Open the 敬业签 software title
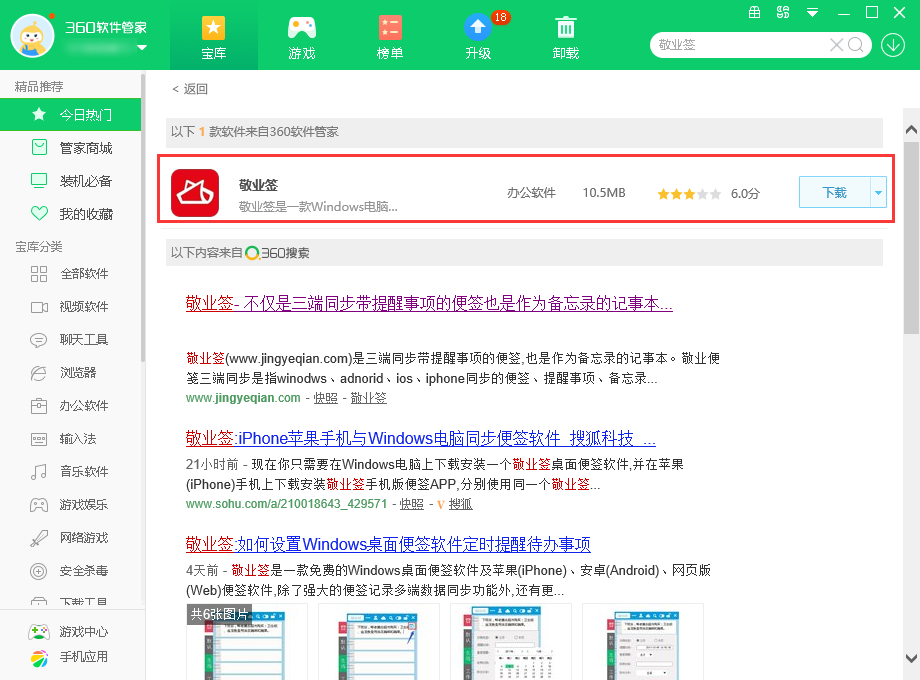The height and width of the screenshot is (680, 920). [x=258, y=185]
